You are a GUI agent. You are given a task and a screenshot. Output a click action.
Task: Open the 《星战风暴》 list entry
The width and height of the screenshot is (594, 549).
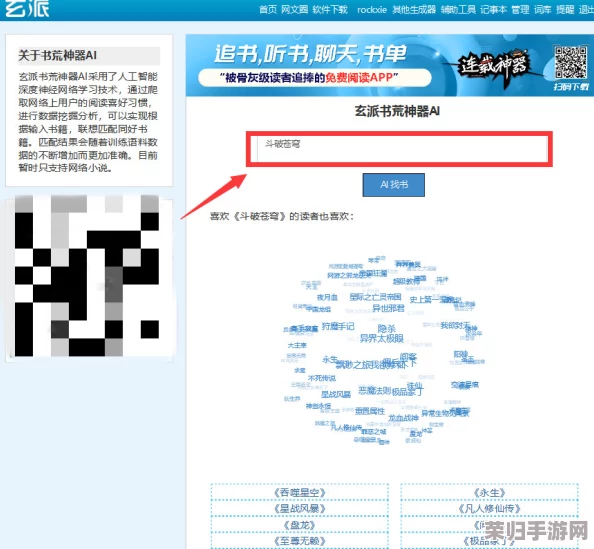pos(300,508)
